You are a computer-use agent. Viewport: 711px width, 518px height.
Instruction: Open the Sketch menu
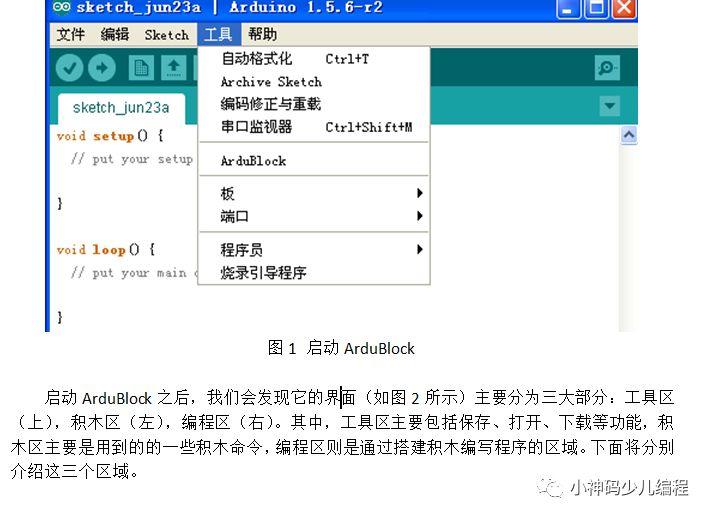pos(166,34)
